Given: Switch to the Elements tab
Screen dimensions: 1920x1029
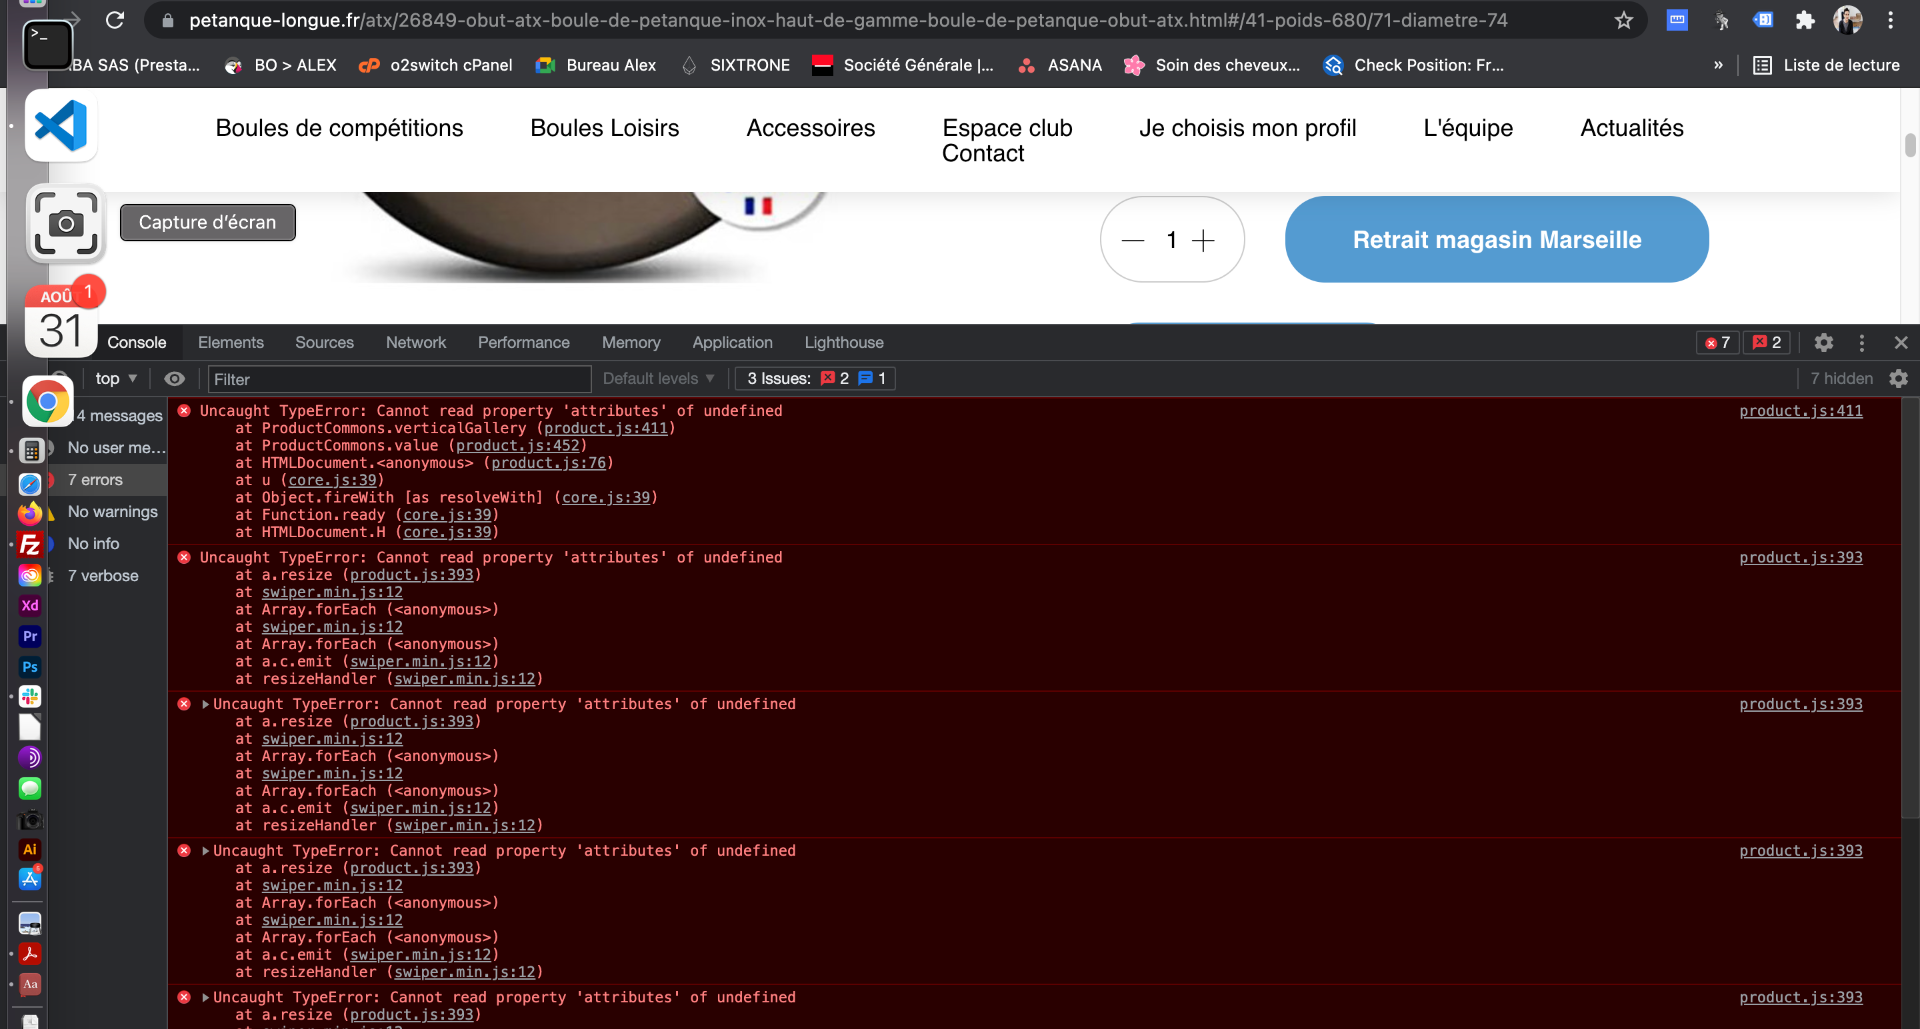Looking at the screenshot, I should point(231,343).
